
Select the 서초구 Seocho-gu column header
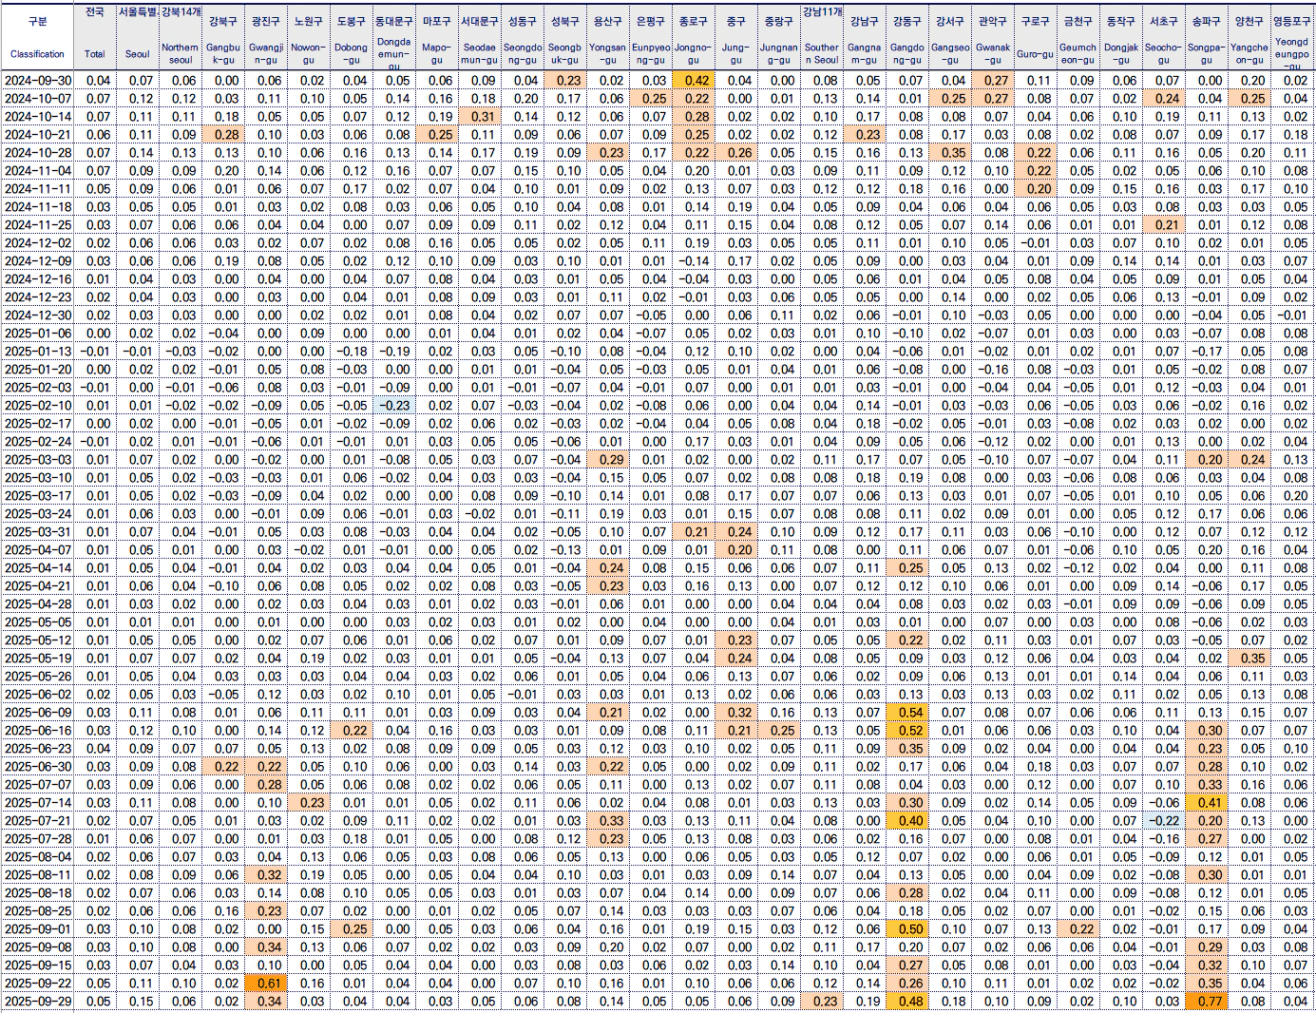pos(1164,37)
